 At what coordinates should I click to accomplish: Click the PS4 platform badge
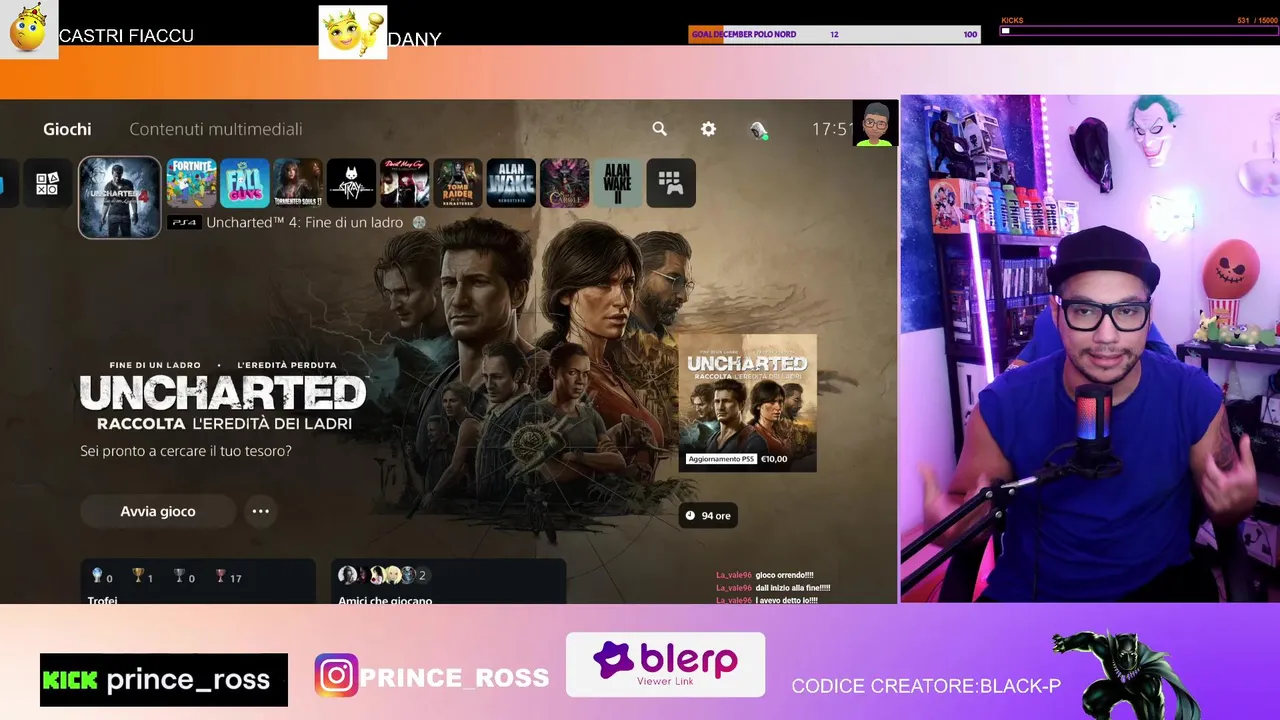point(184,222)
